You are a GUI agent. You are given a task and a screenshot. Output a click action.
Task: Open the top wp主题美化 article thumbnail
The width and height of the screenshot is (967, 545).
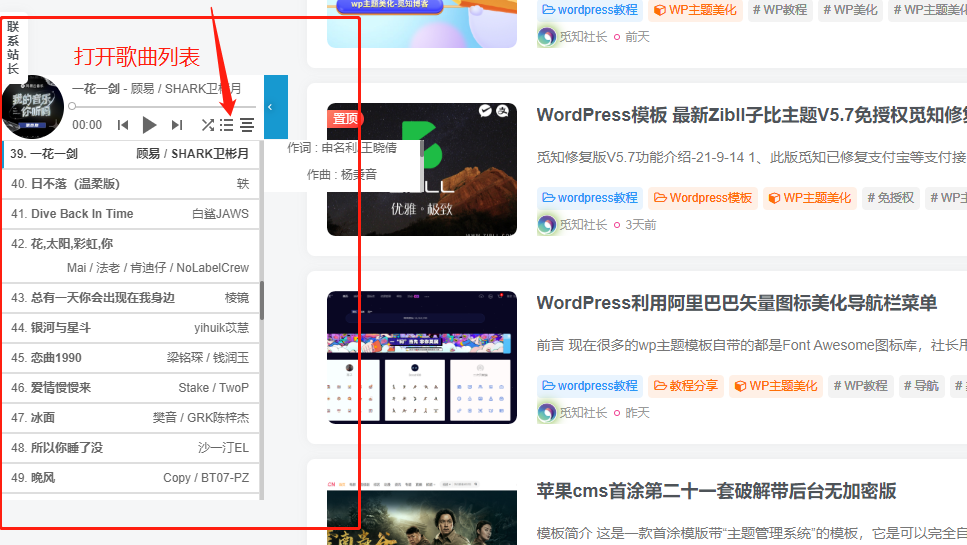click(422, 23)
